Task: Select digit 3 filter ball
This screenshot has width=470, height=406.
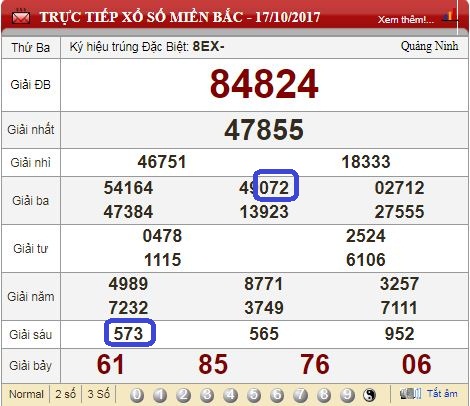Action: click(207, 395)
